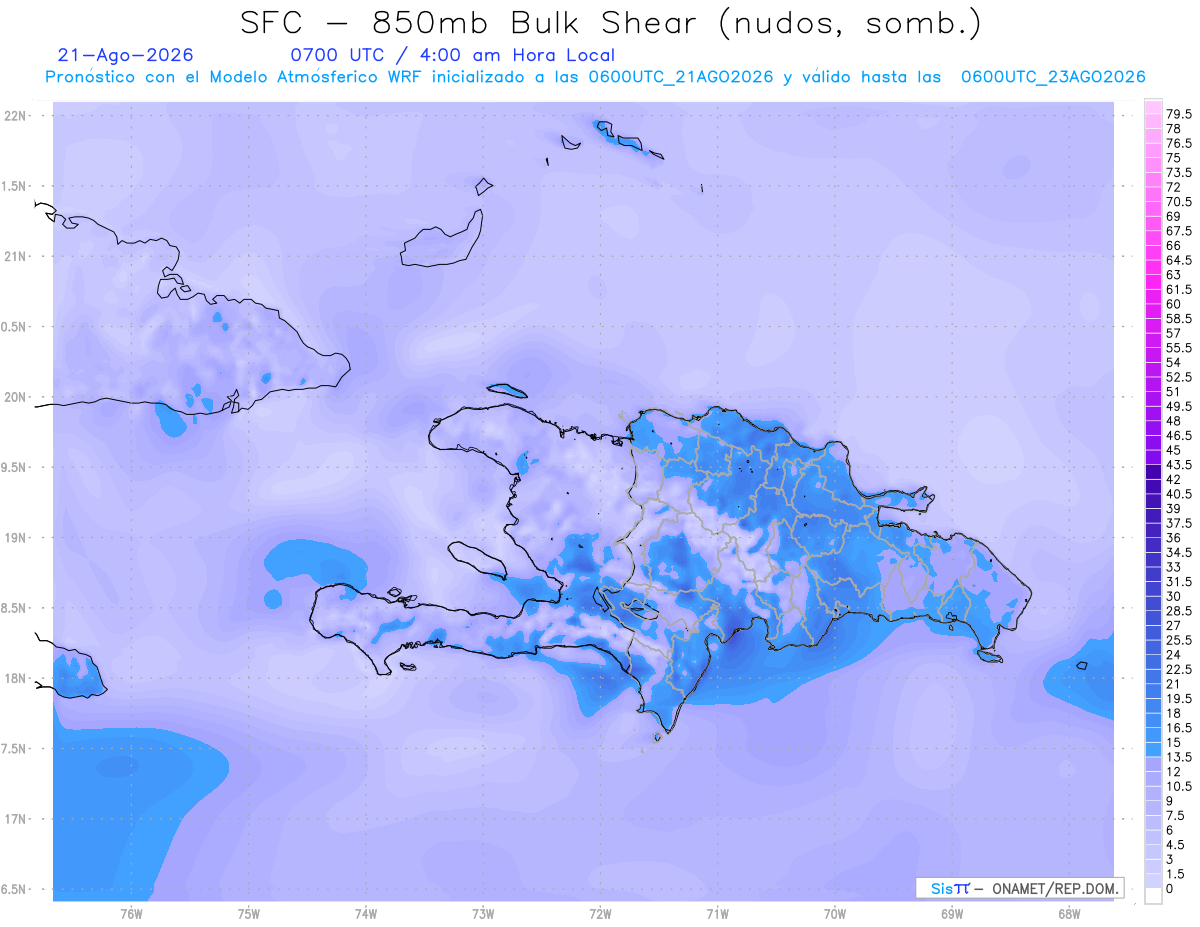The image size is (1200, 927).
Task: Click the "72W" longitude label
Action: pos(600,914)
